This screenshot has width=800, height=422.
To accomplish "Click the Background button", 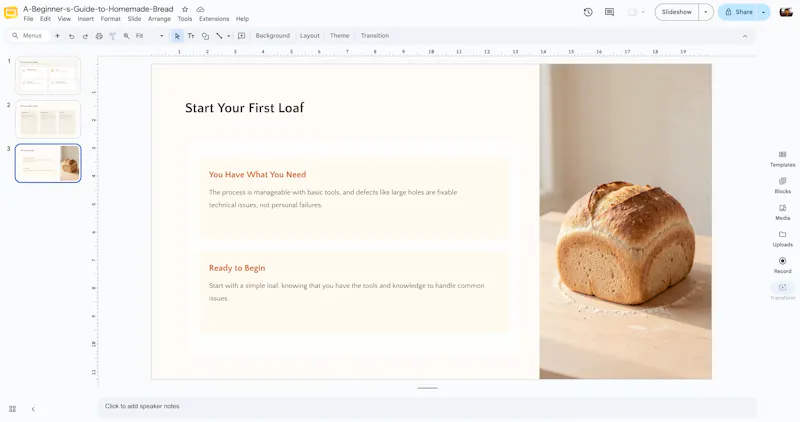I will pyautogui.click(x=272, y=36).
